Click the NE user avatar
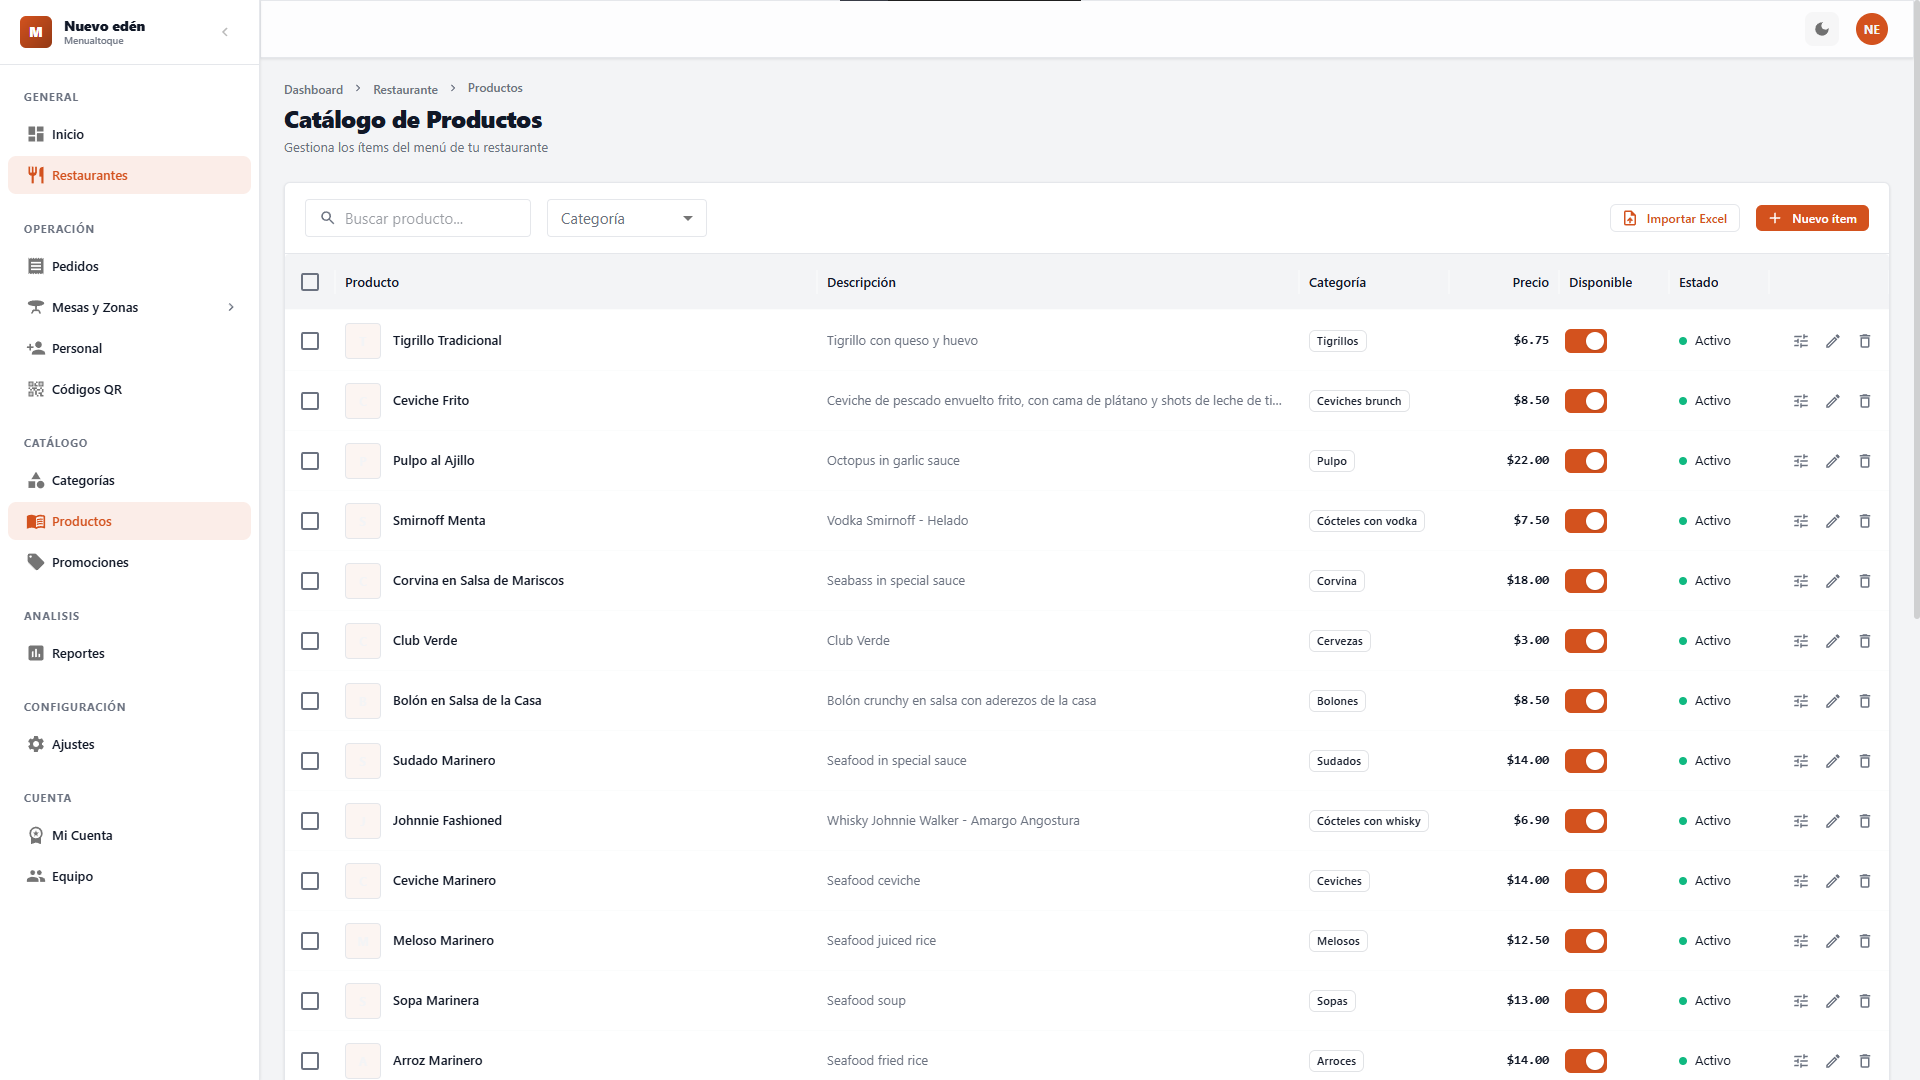Viewport: 1920px width, 1080px height. [1871, 29]
